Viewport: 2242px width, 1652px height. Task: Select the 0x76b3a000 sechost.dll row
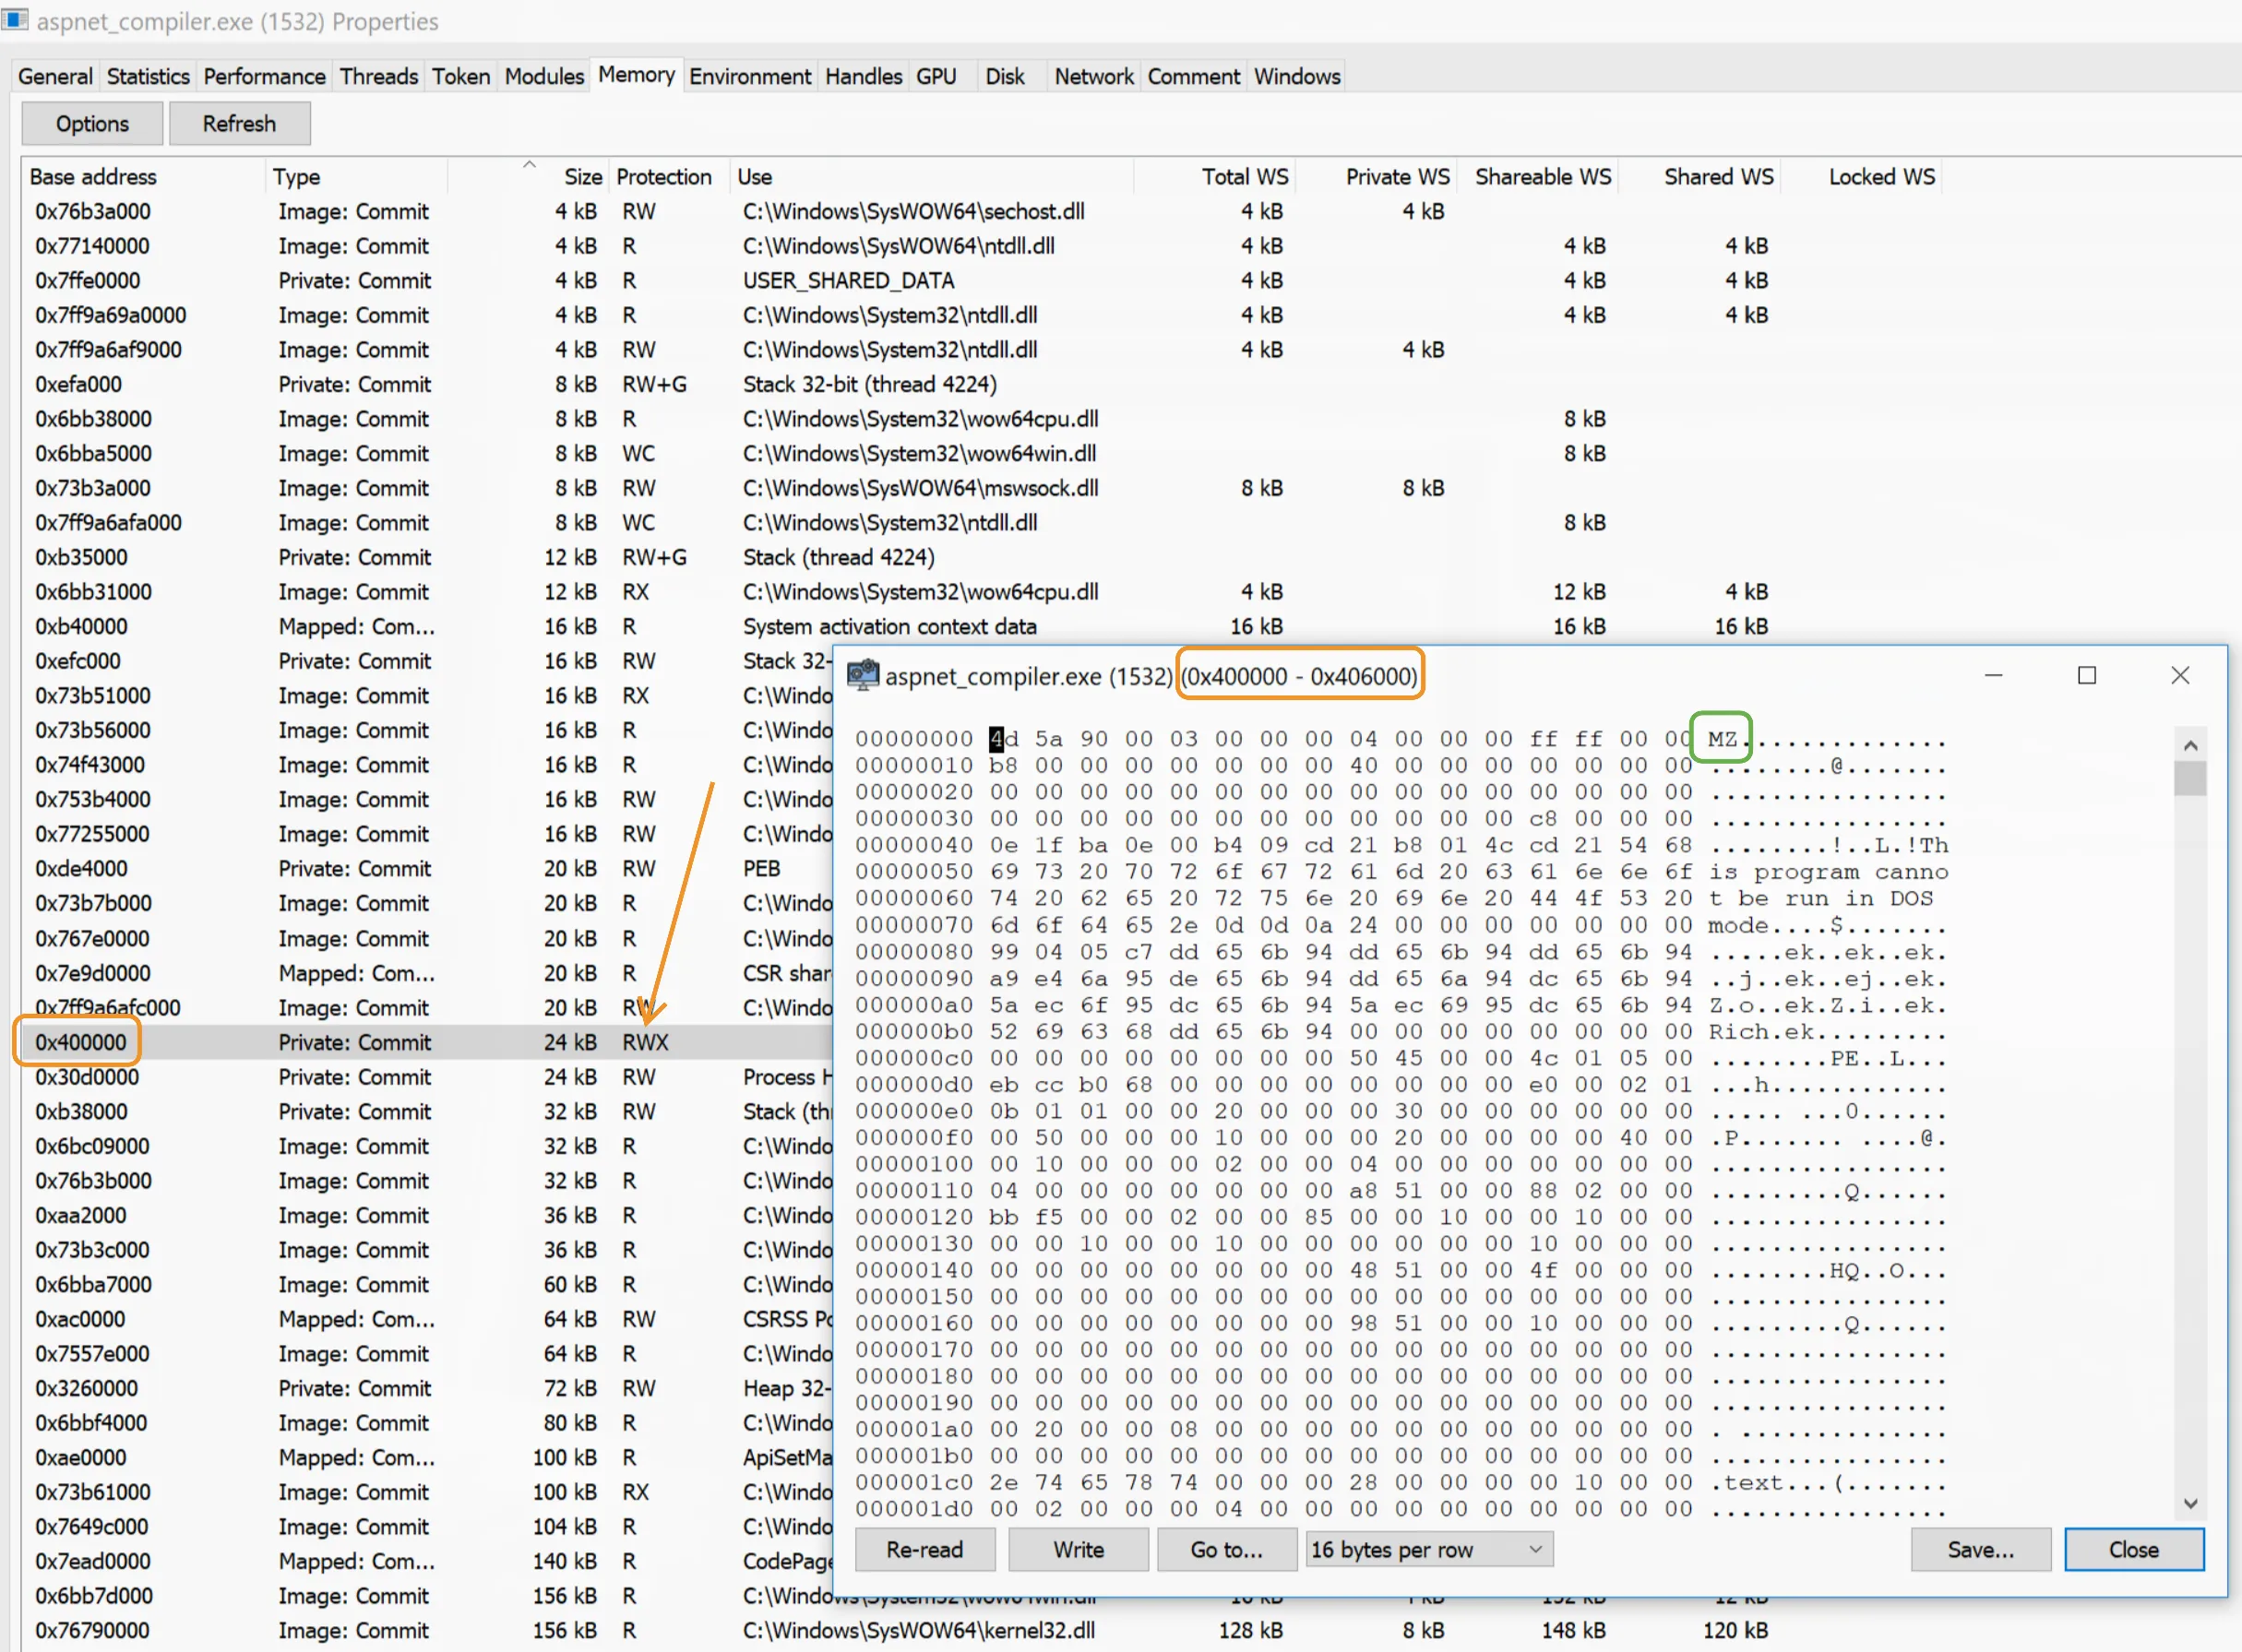tap(1130, 211)
